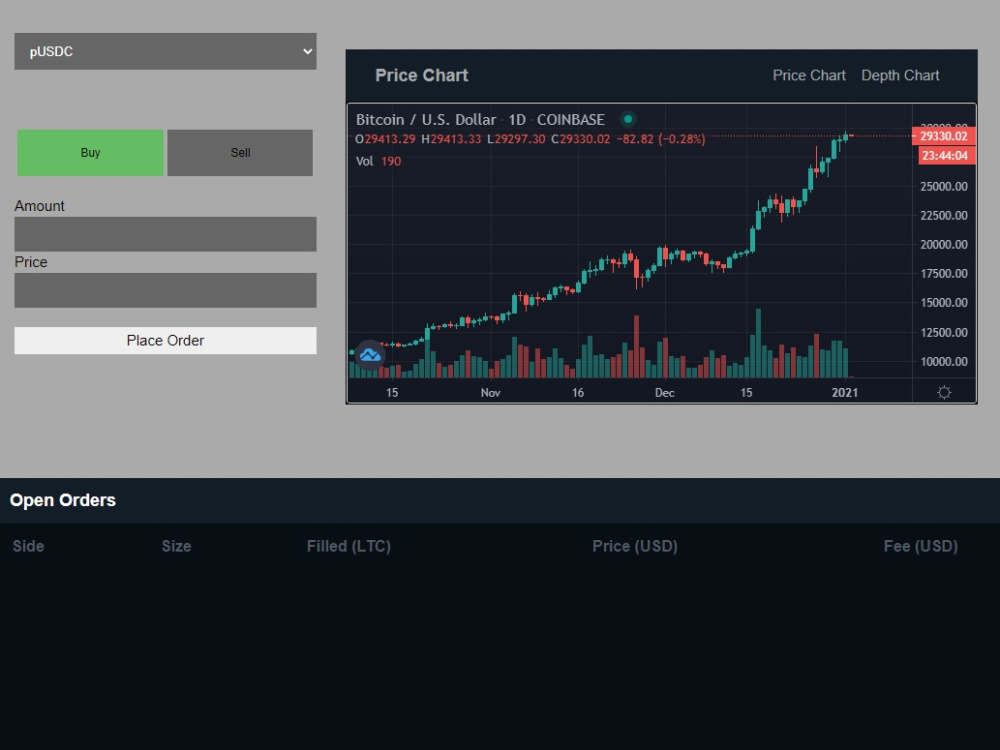Screen dimensions: 1000x750
Task: Click the Price (USD) column header
Action: pyautogui.click(x=635, y=546)
